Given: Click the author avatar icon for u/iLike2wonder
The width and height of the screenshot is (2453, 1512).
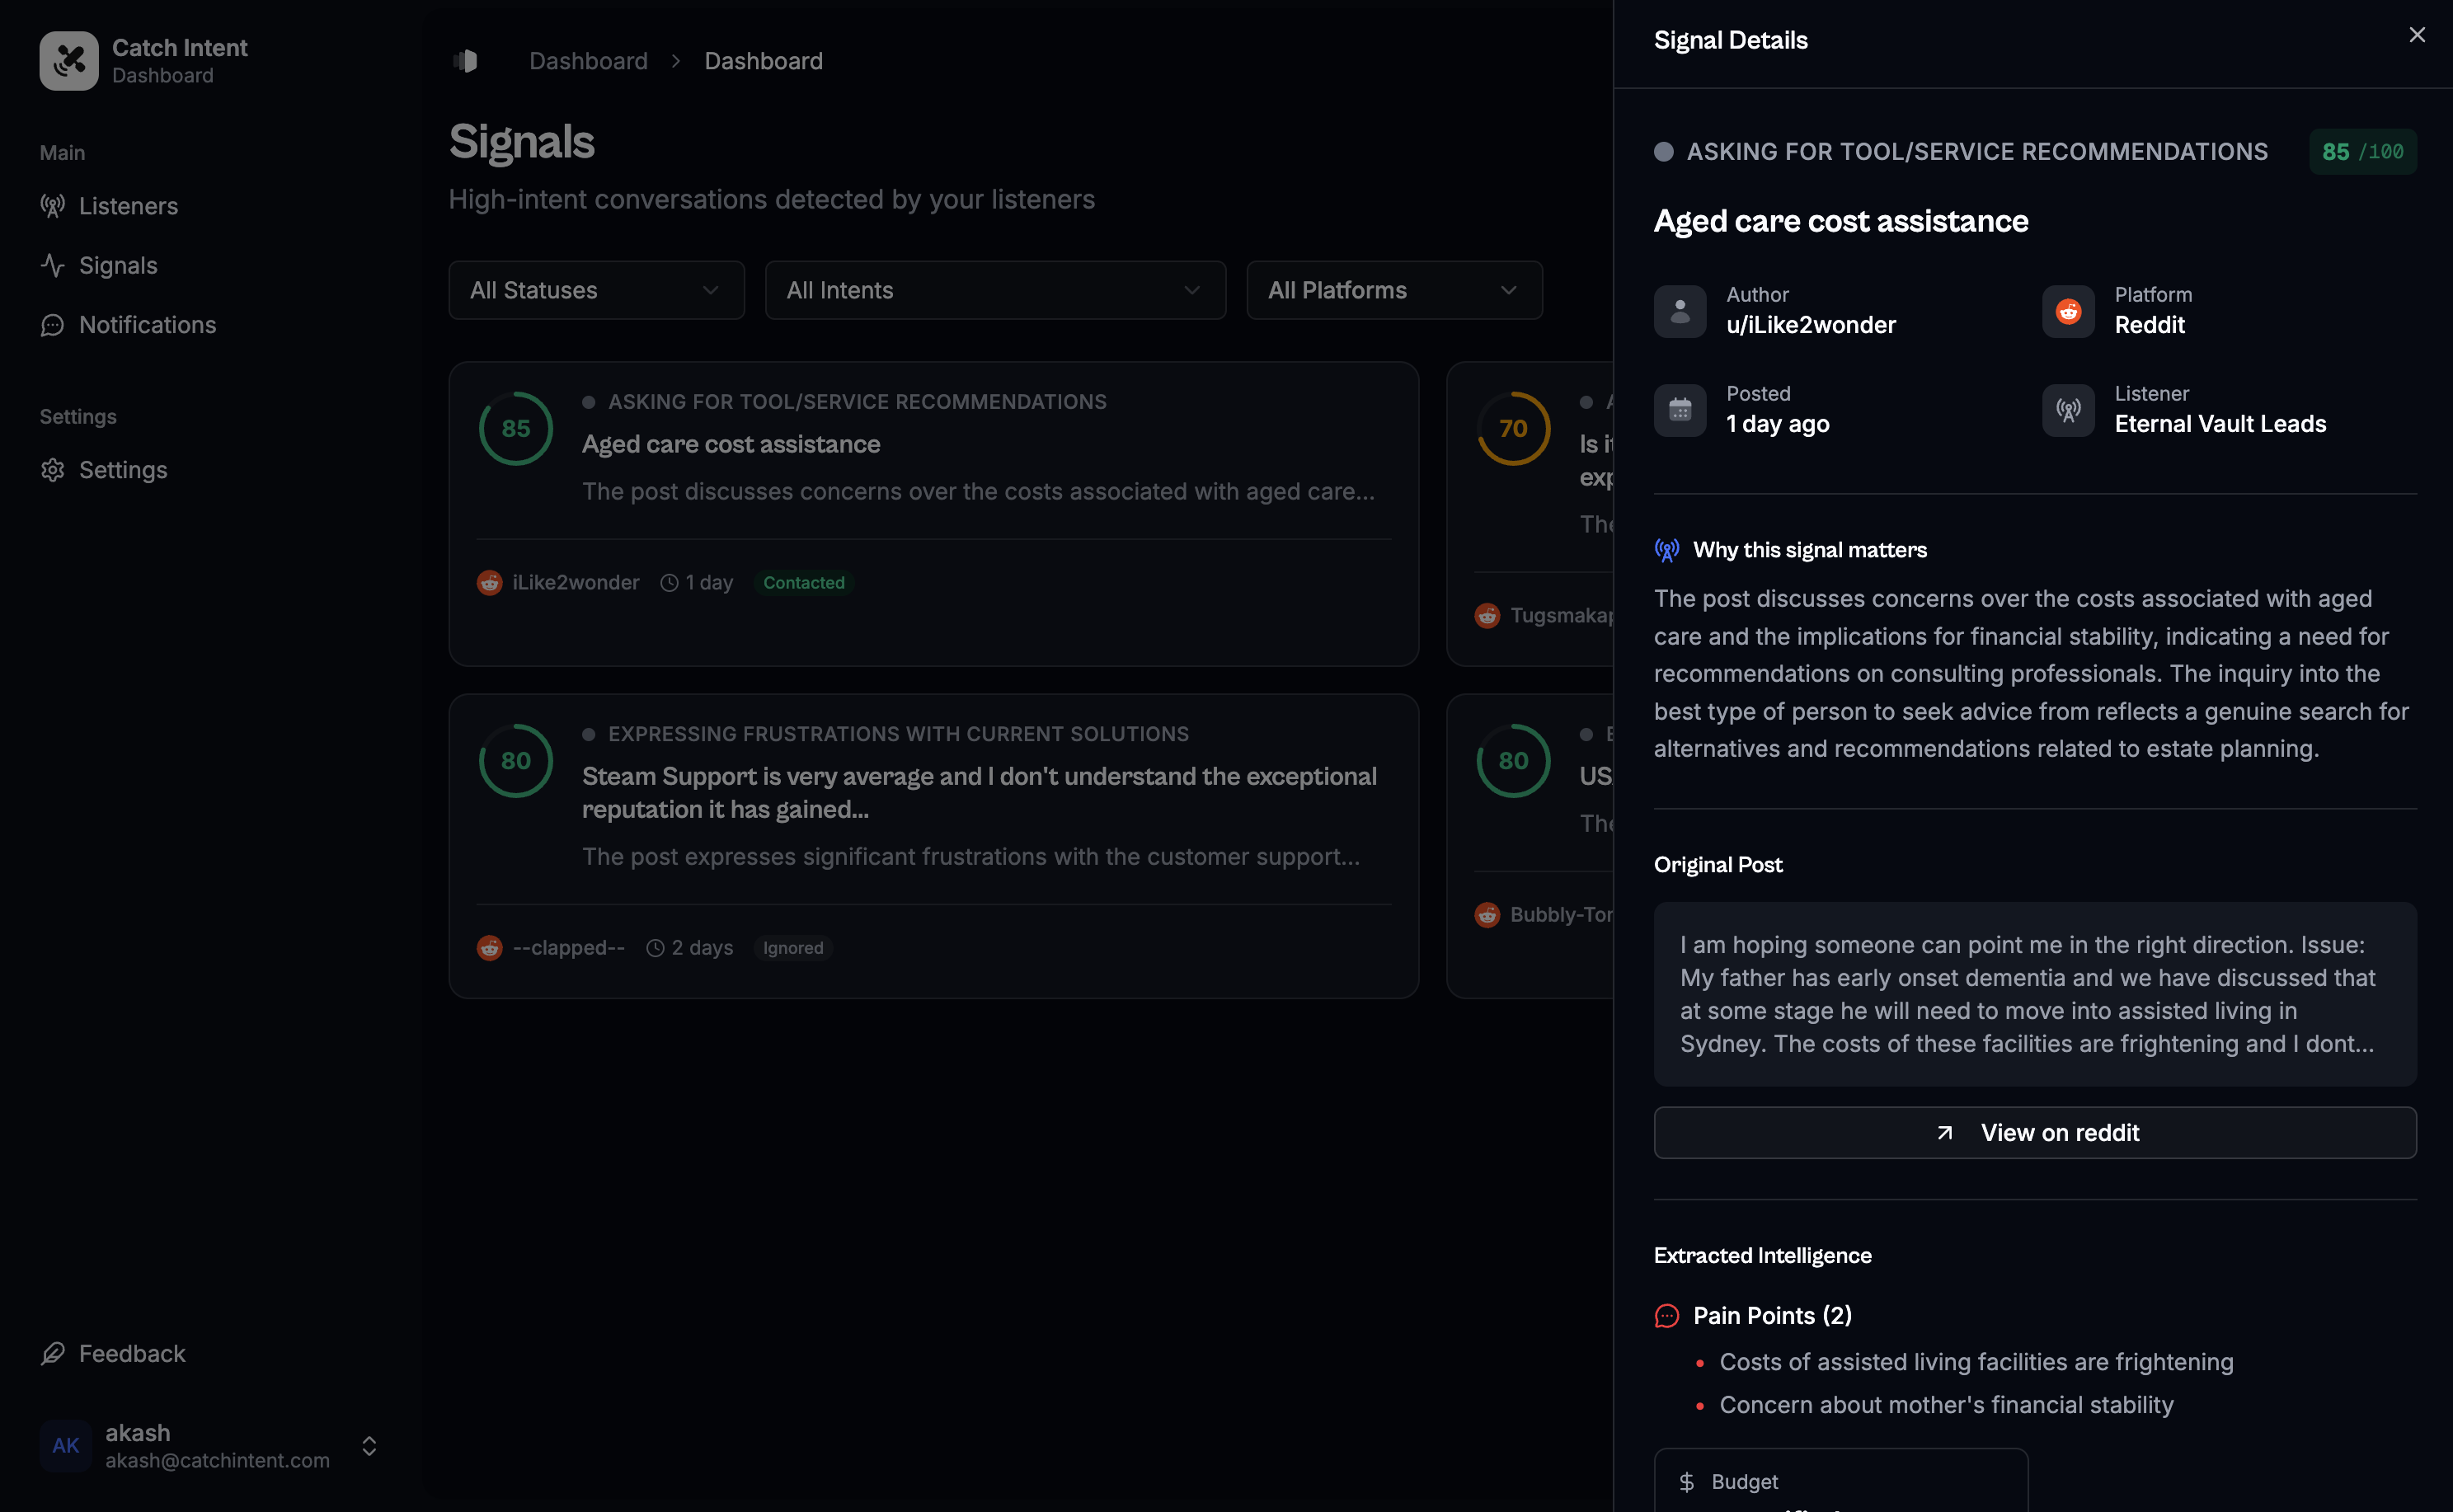Looking at the screenshot, I should 1680,311.
